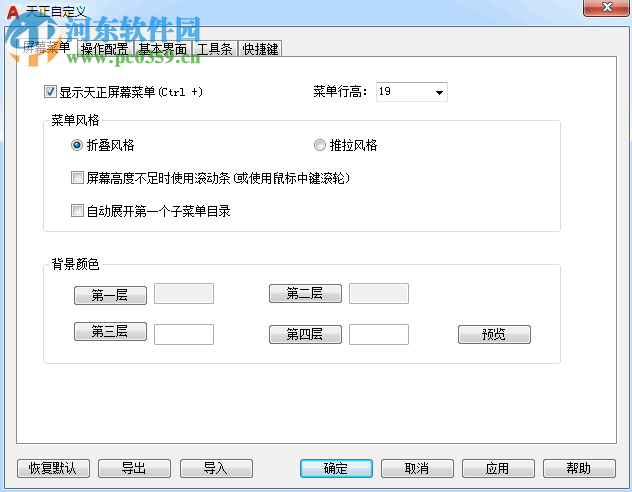This screenshot has height=492, width=632.
Task: Click 恢复默认 to restore defaults
Action: (x=53, y=468)
